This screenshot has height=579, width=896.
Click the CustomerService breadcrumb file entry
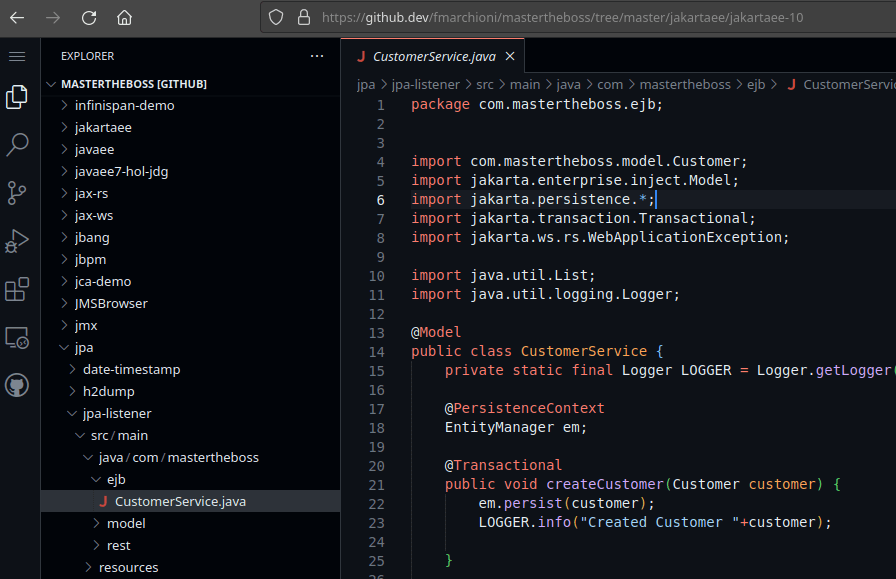[841, 85]
